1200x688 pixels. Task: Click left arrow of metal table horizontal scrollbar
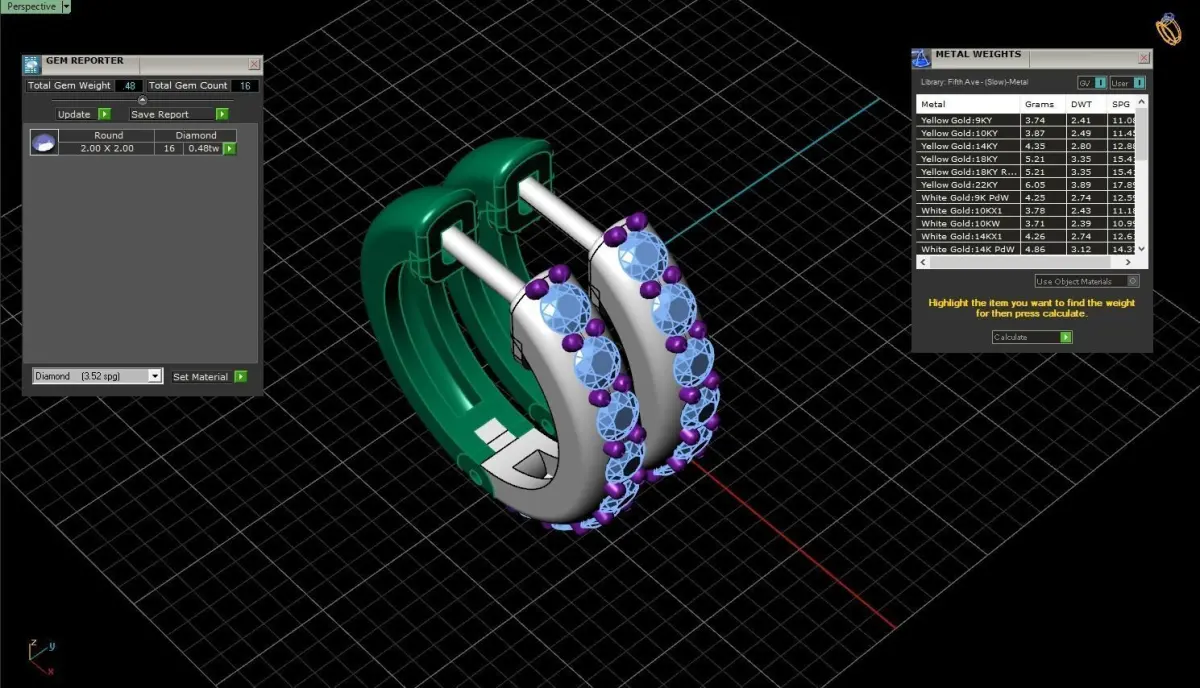click(x=922, y=262)
